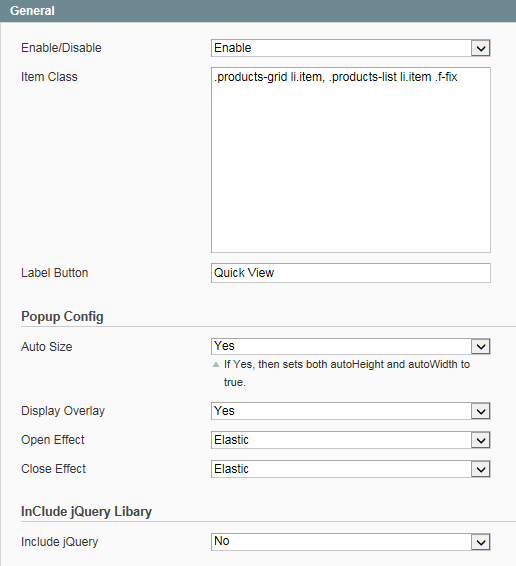
Task: Expand the Include jQuery dropdown arrow
Action: [481, 542]
